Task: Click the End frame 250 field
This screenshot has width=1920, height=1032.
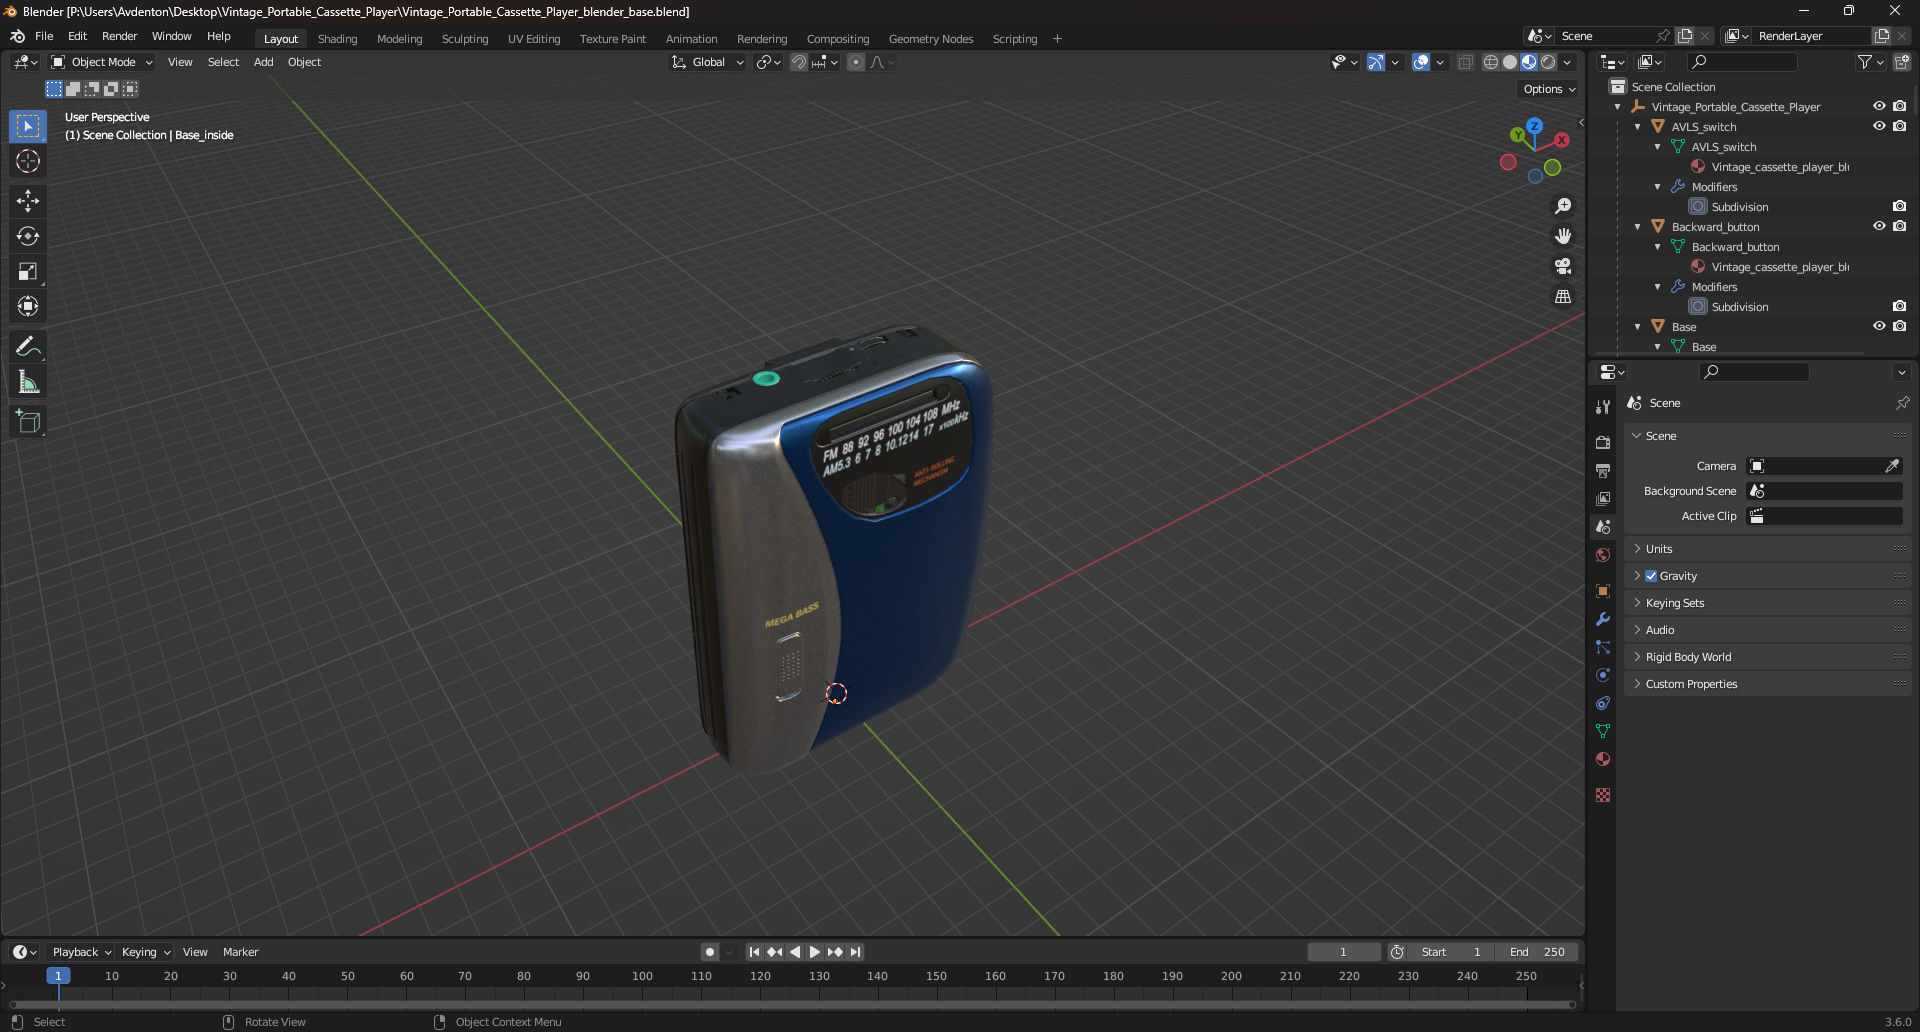Action: pos(1539,952)
